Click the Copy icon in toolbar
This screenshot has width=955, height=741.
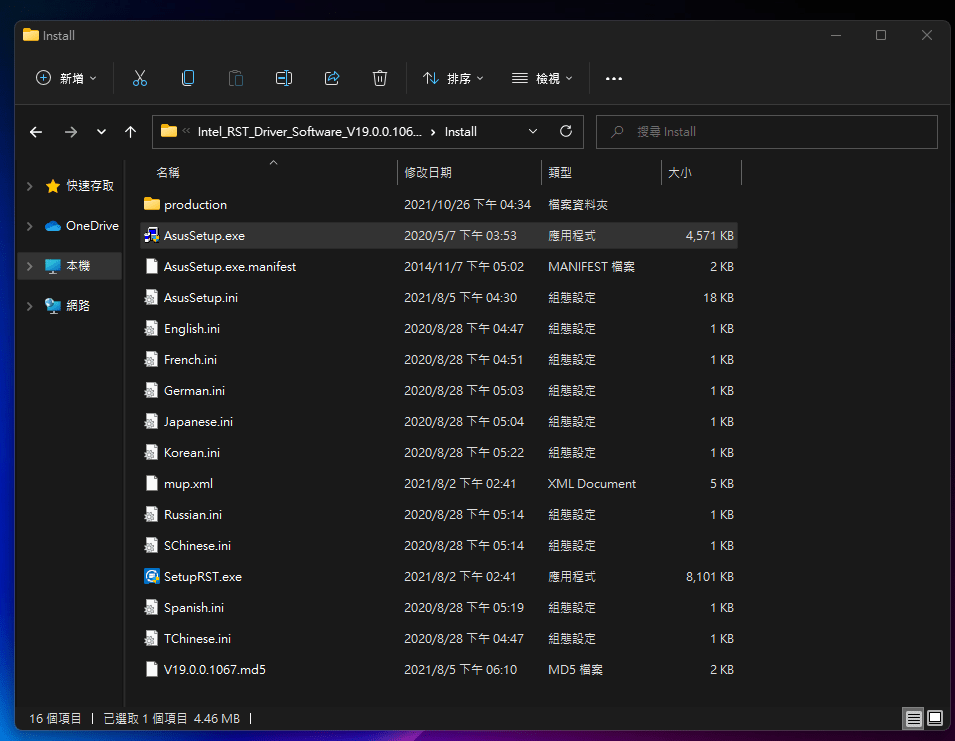coord(188,78)
